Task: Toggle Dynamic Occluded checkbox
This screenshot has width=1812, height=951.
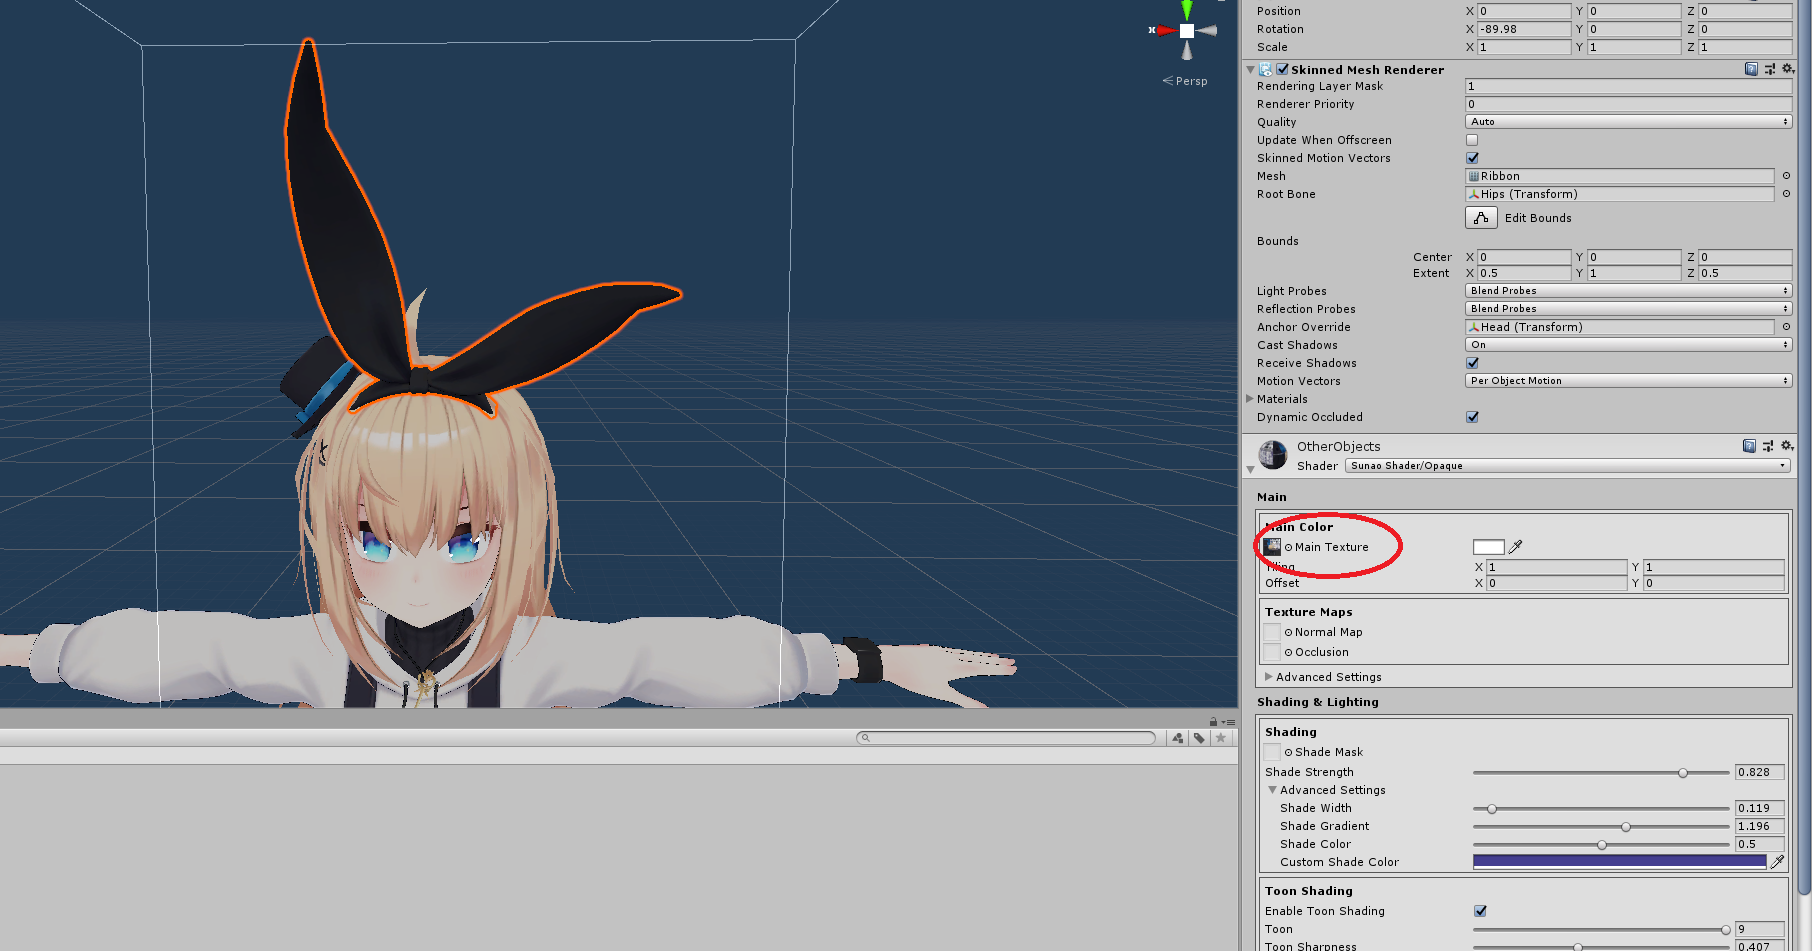Action: tap(1472, 417)
